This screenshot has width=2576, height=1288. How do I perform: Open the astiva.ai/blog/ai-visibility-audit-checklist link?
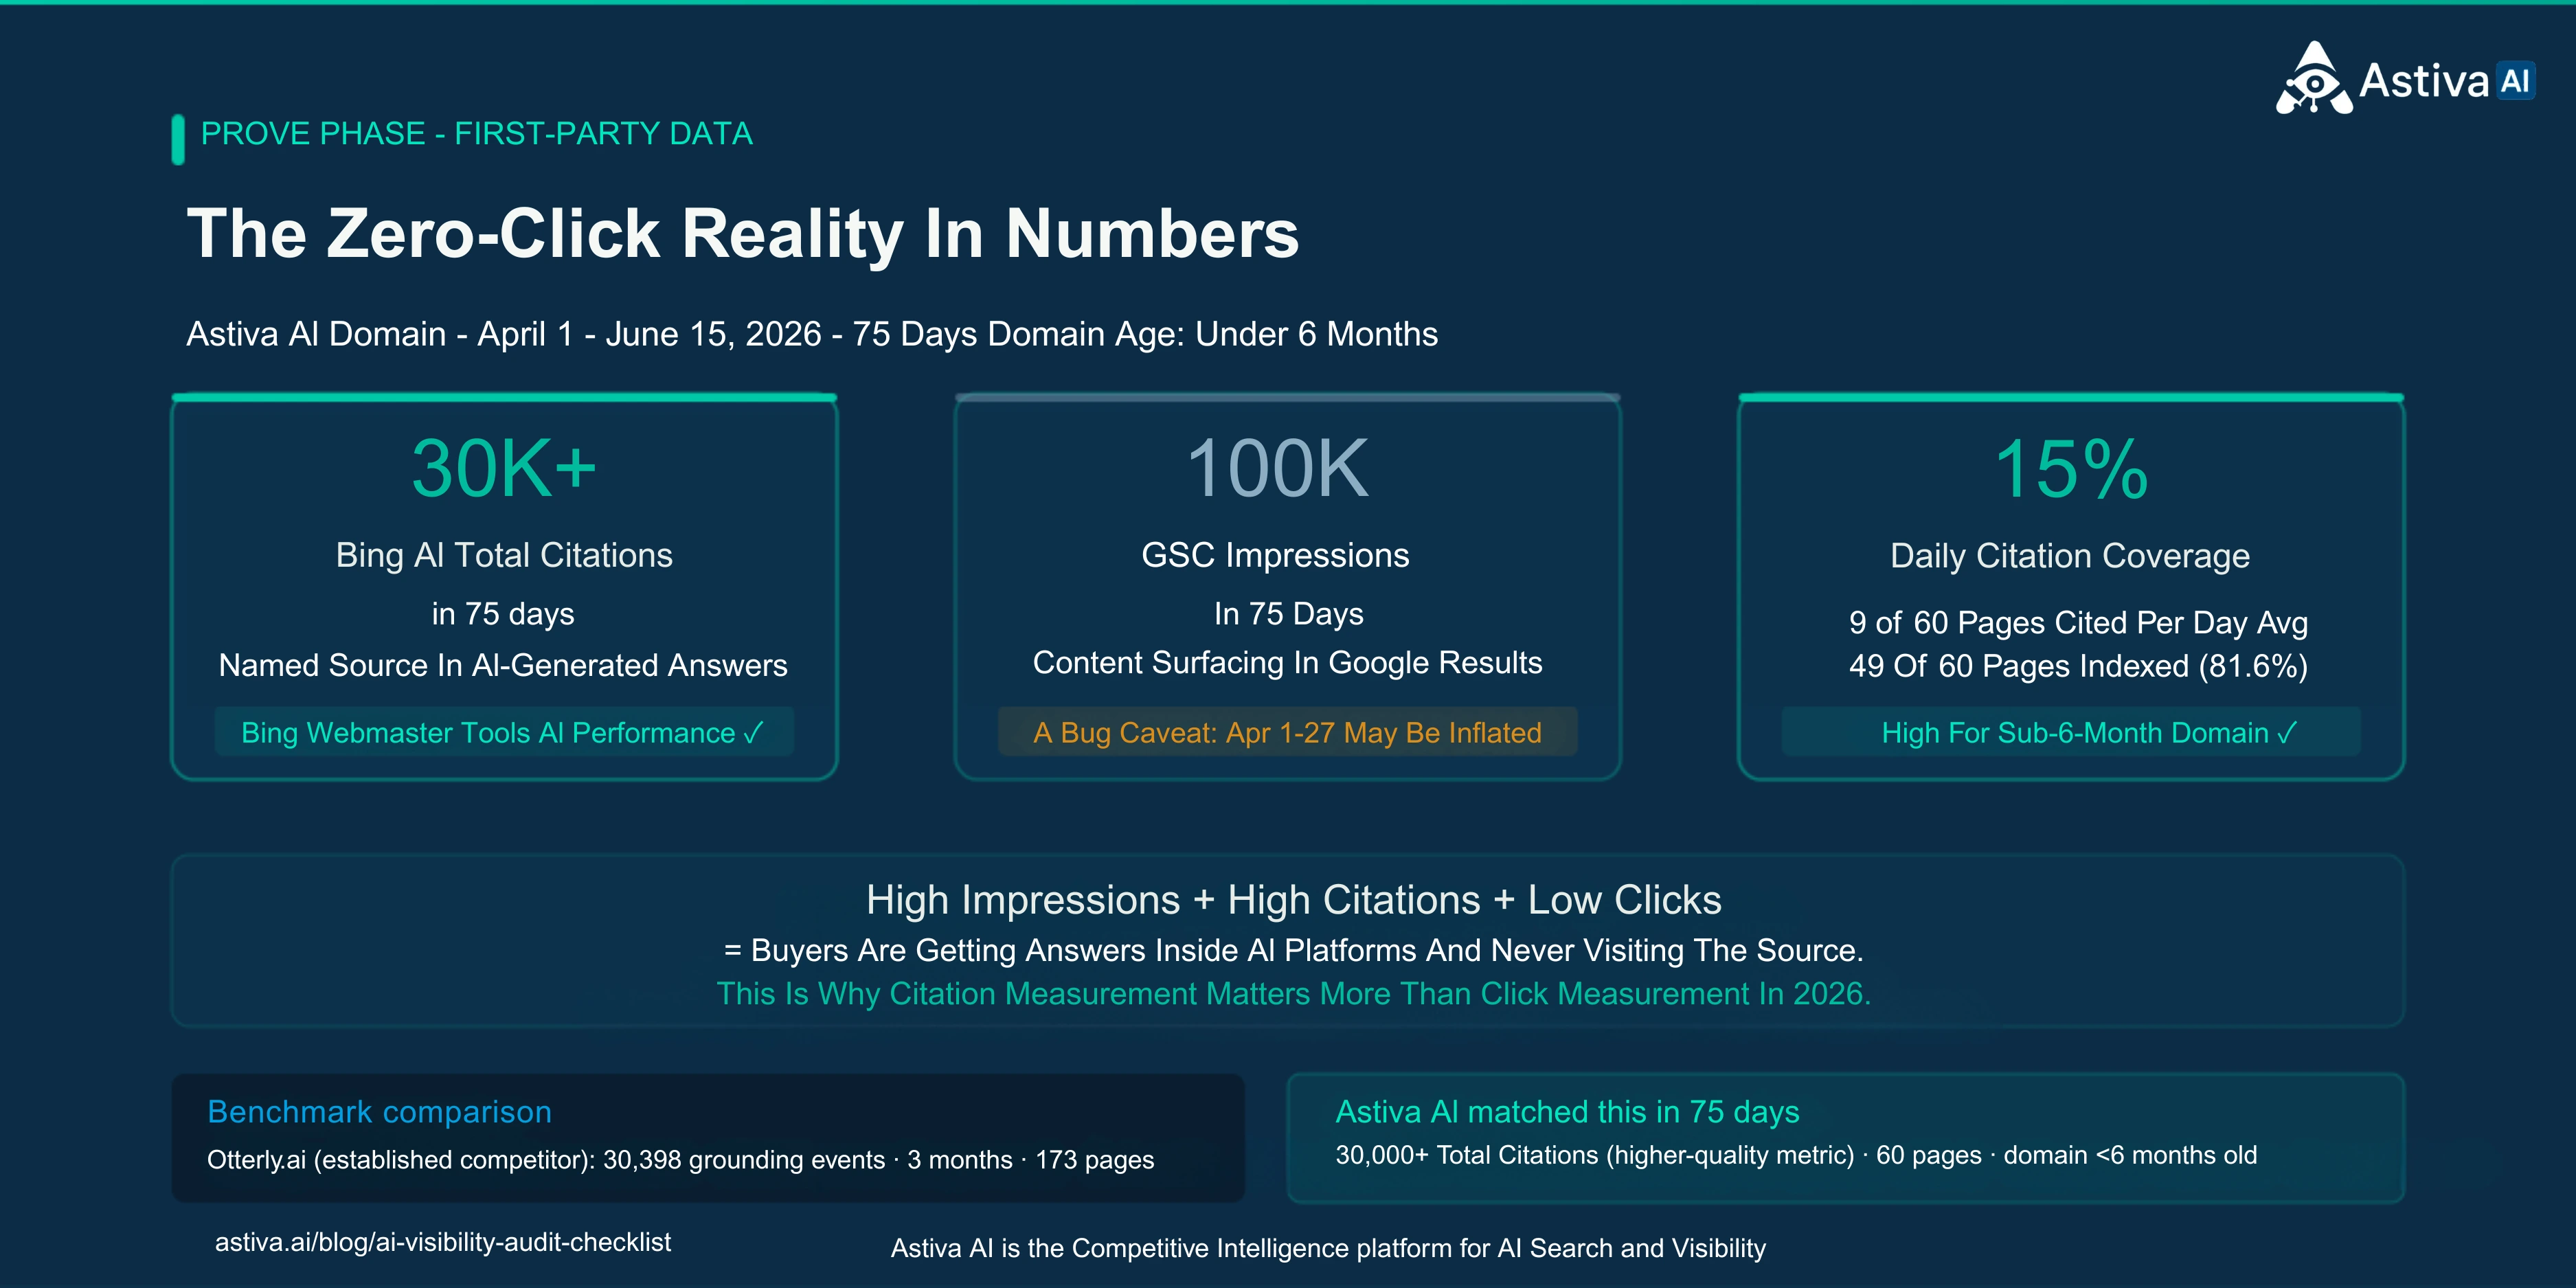click(x=443, y=1243)
